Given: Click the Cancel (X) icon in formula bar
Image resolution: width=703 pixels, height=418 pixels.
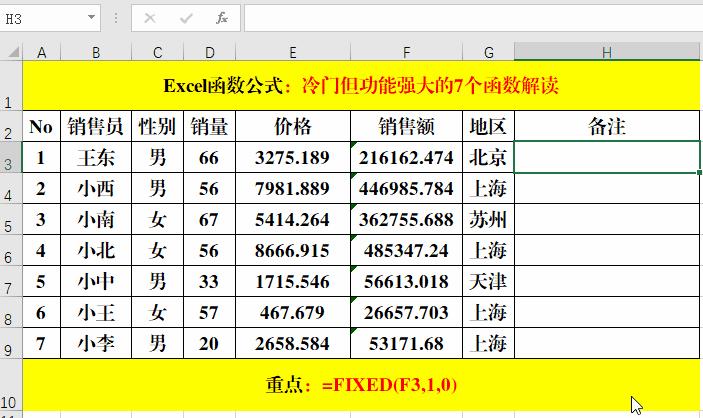Looking at the screenshot, I should [x=150, y=18].
